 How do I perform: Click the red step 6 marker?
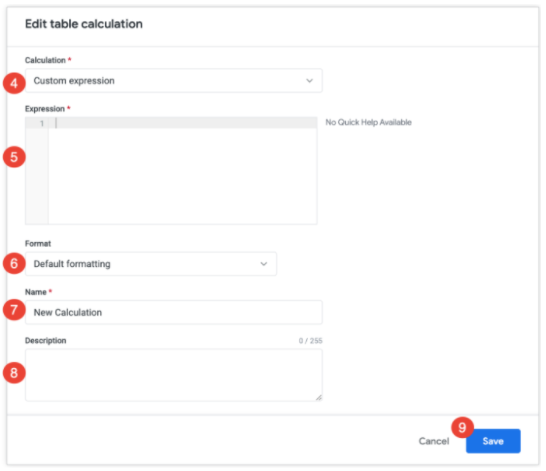click(x=14, y=263)
